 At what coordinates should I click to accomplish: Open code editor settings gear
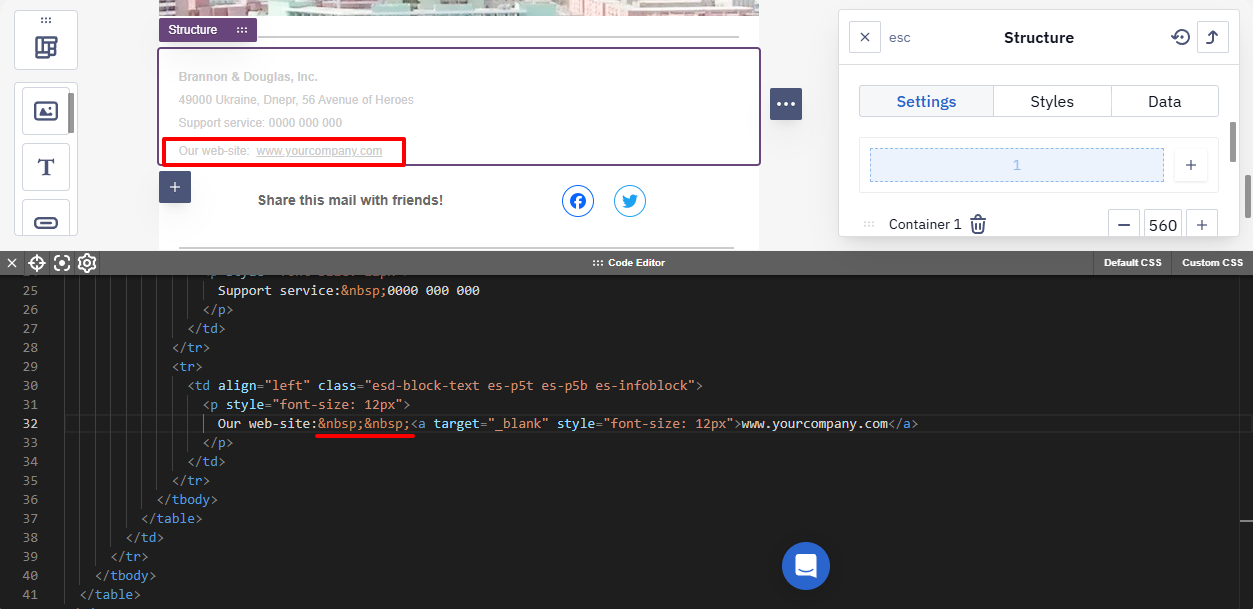tap(87, 263)
